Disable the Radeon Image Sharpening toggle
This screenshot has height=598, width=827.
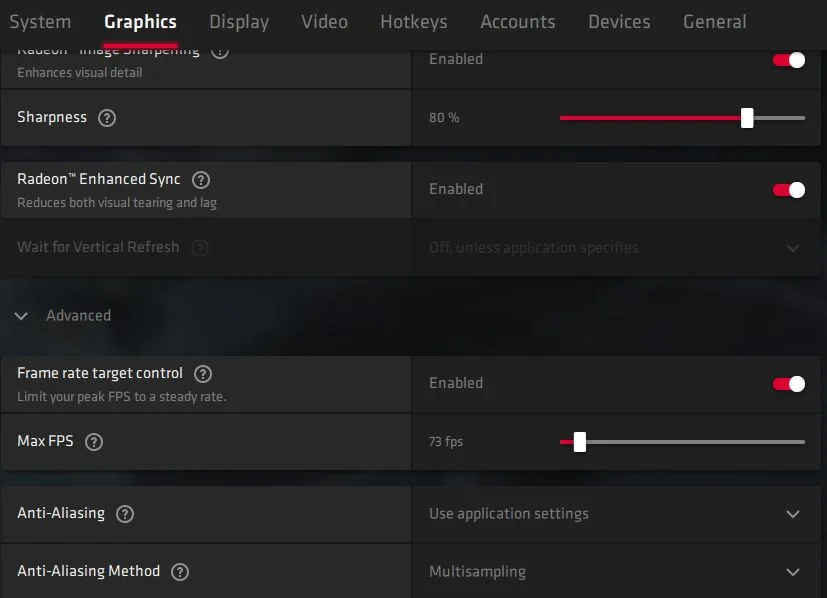788,60
